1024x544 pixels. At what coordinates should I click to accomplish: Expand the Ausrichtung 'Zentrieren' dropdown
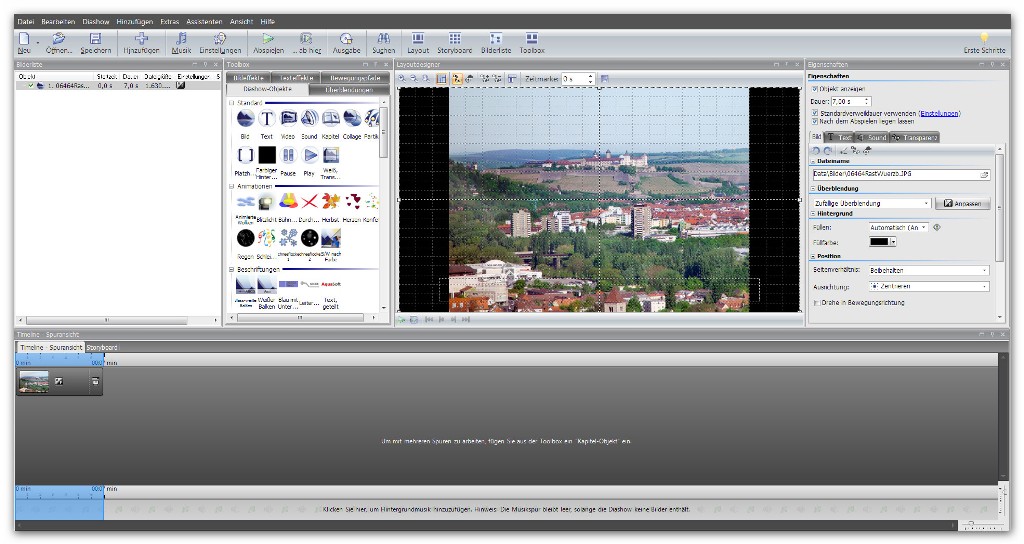(x=928, y=286)
